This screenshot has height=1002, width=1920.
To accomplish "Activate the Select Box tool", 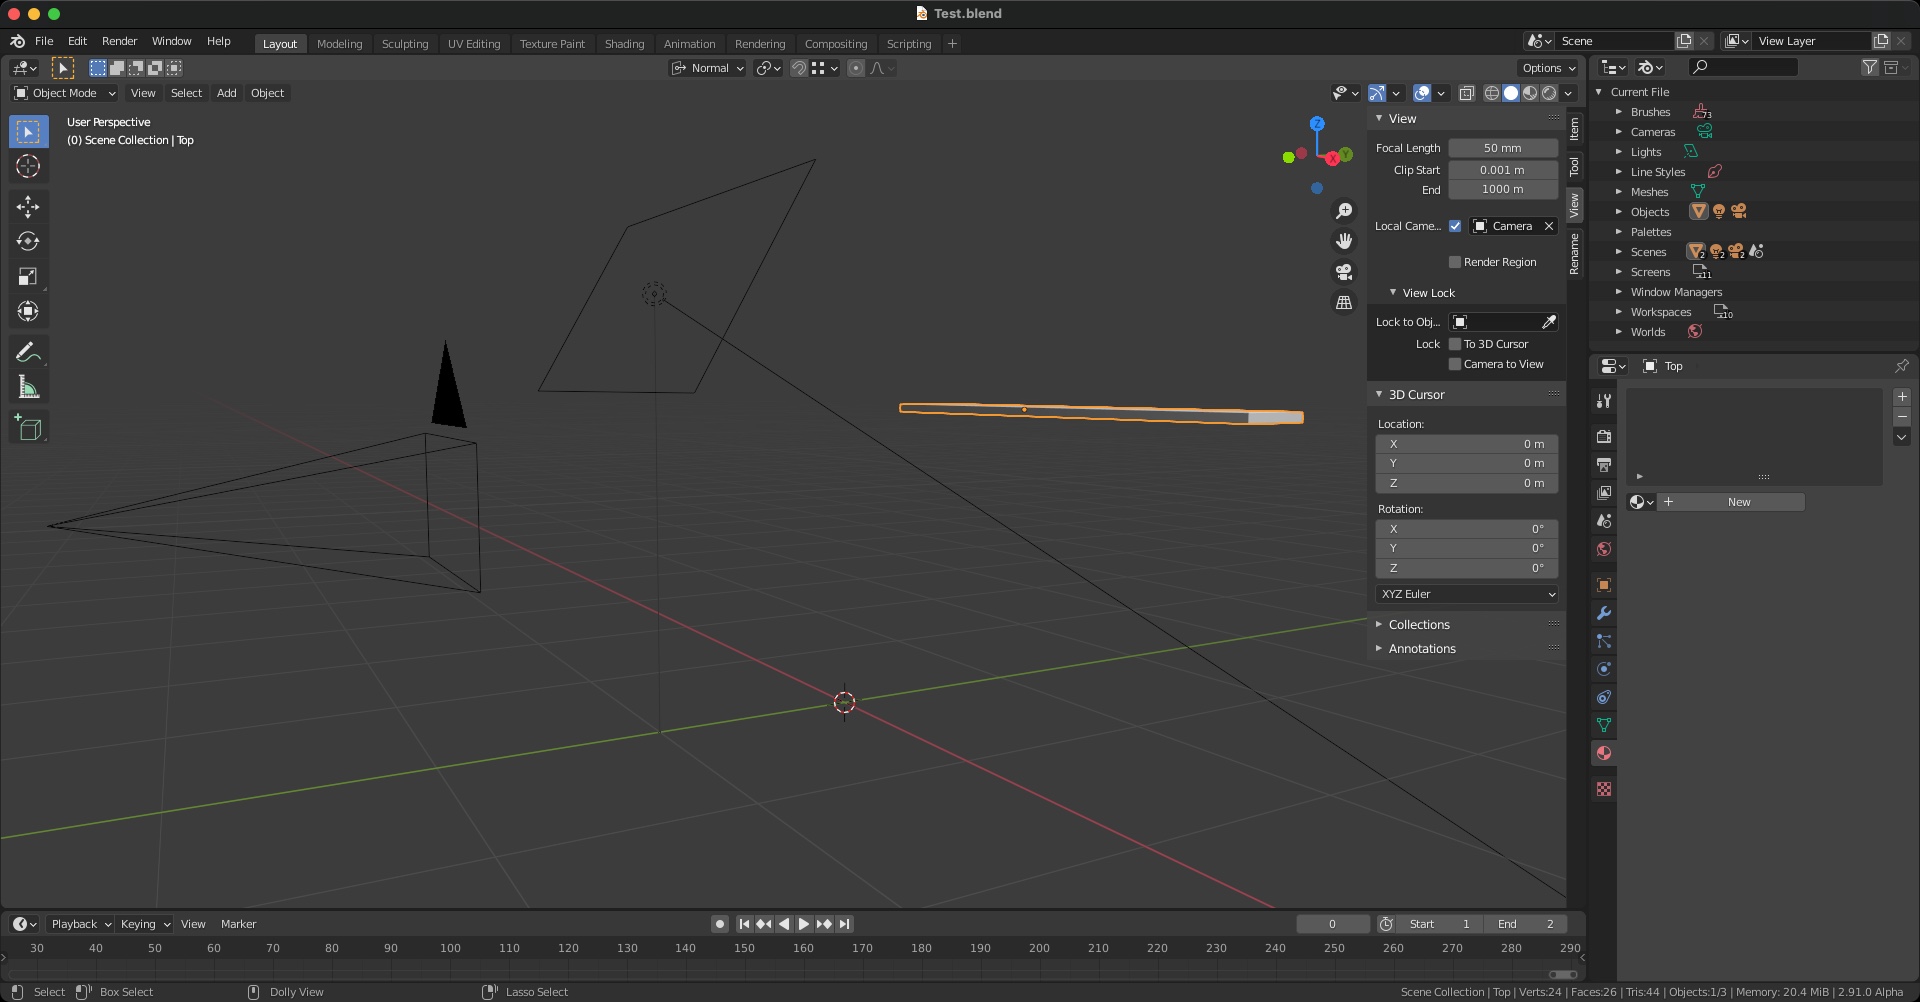I will coord(28,132).
